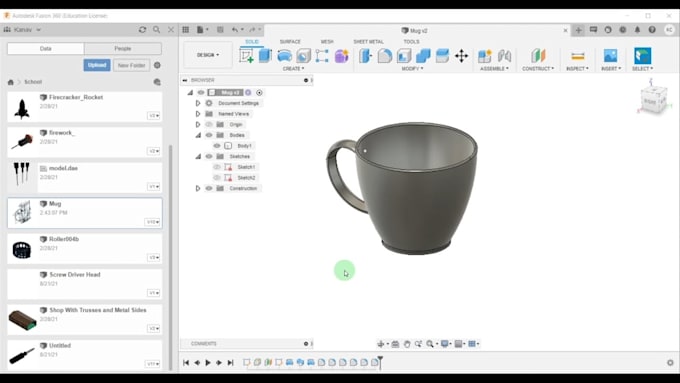Choose the Extrude tool icon
This screenshot has width=680, height=383.
pos(265,56)
